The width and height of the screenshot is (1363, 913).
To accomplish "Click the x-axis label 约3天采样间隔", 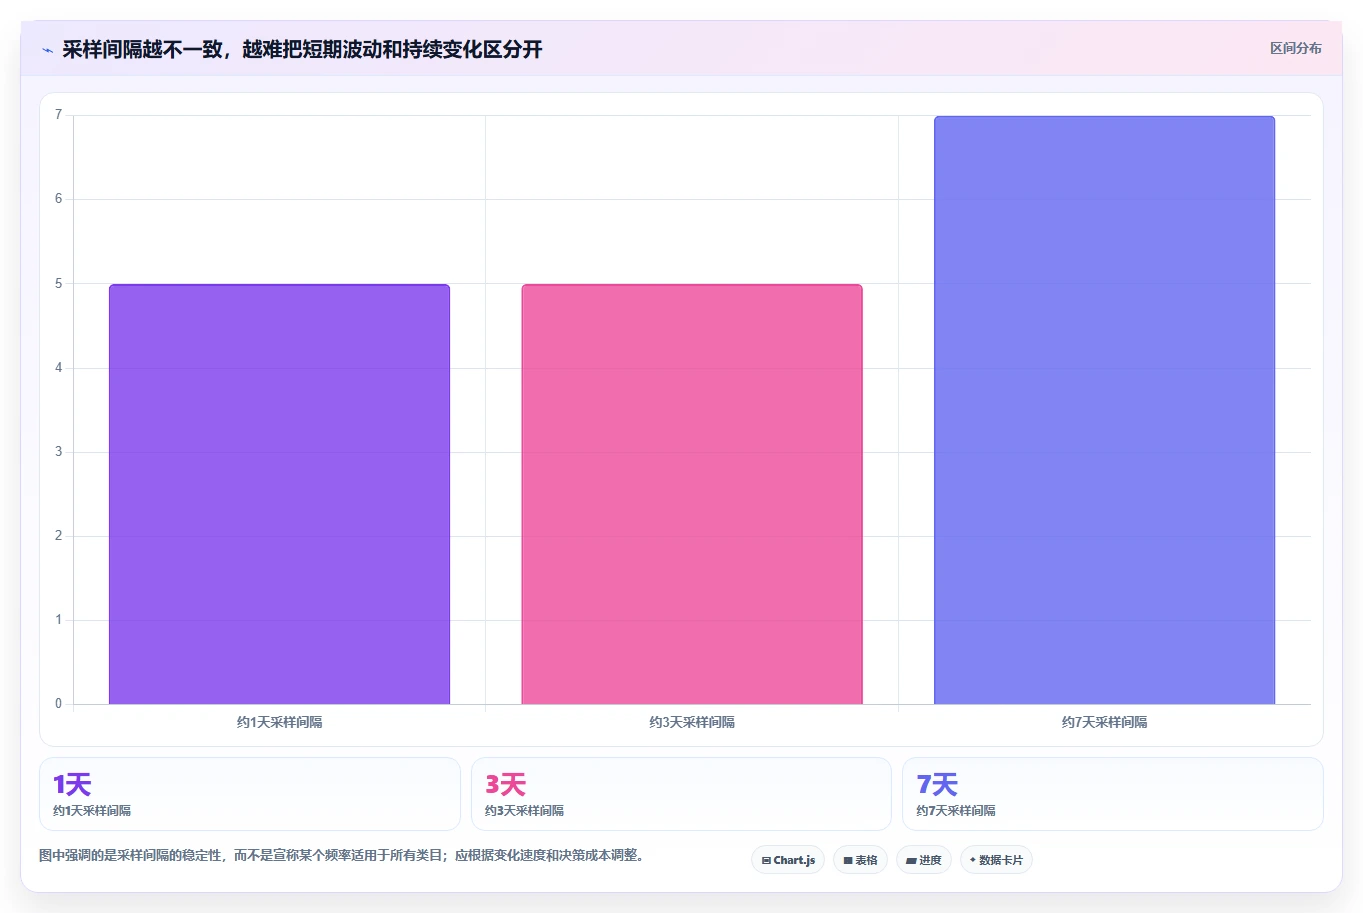I will tap(692, 722).
